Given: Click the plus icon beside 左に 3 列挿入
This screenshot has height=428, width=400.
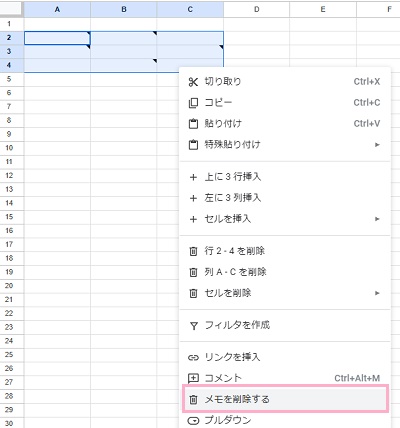Looking at the screenshot, I should 193,198.
